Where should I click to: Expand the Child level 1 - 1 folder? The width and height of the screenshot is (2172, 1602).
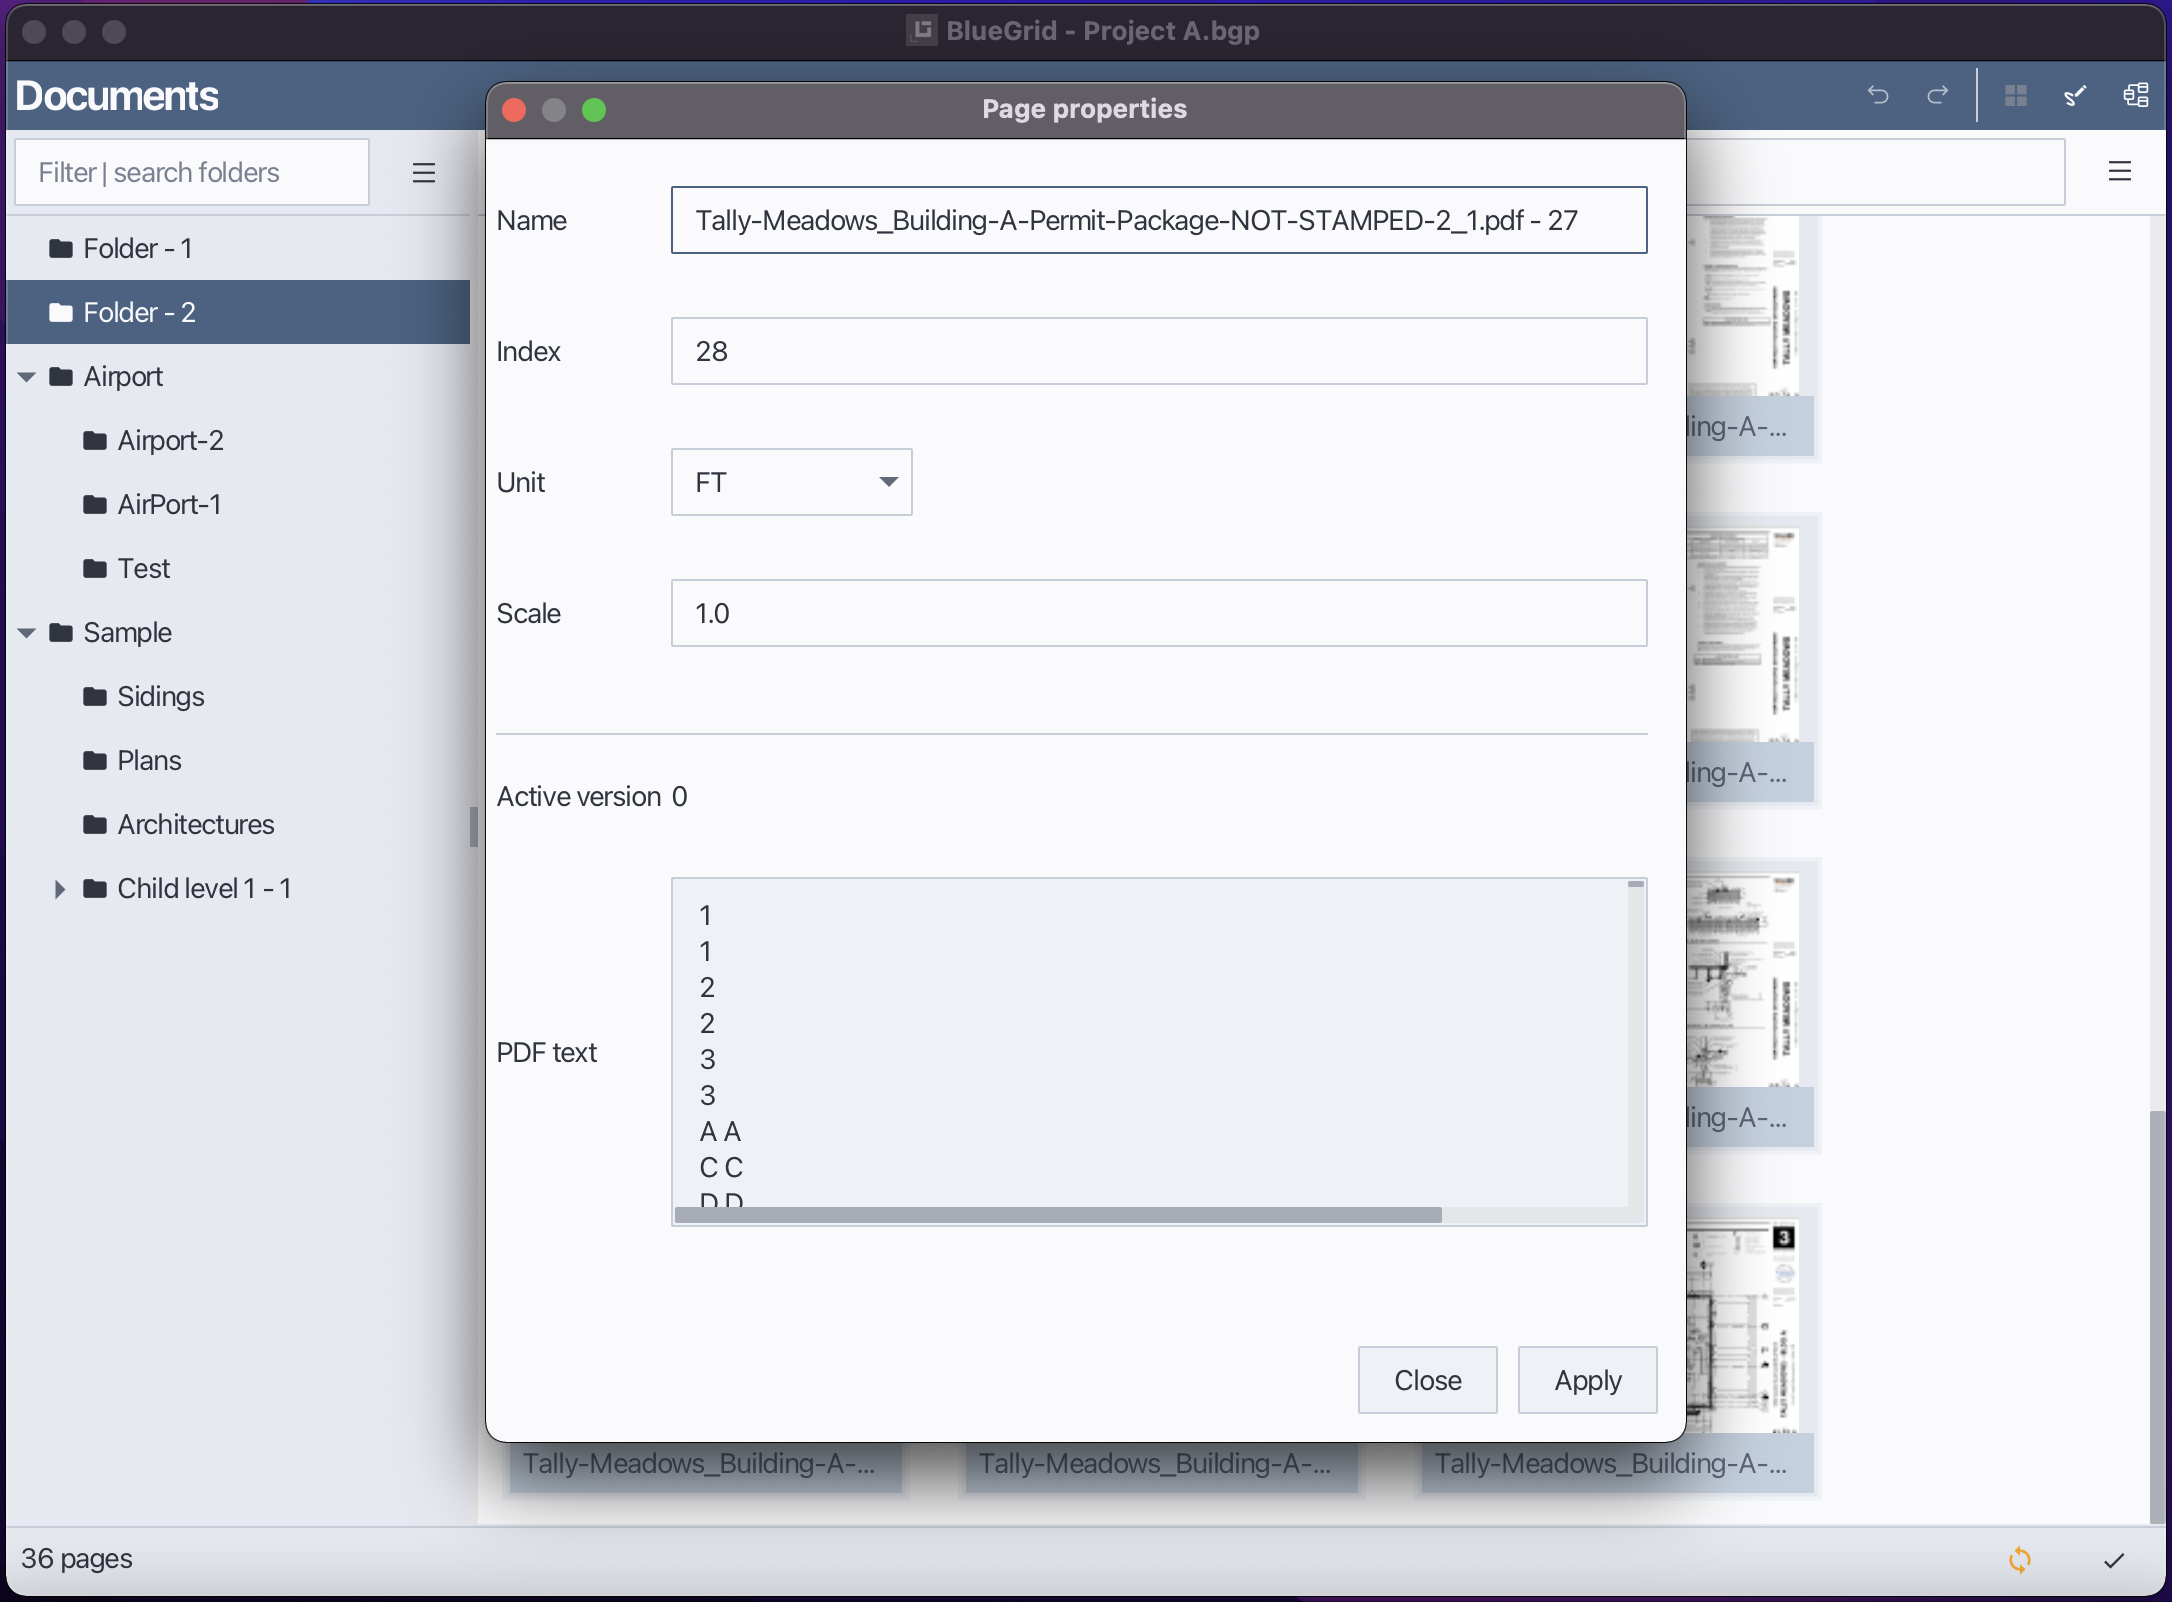tap(59, 889)
